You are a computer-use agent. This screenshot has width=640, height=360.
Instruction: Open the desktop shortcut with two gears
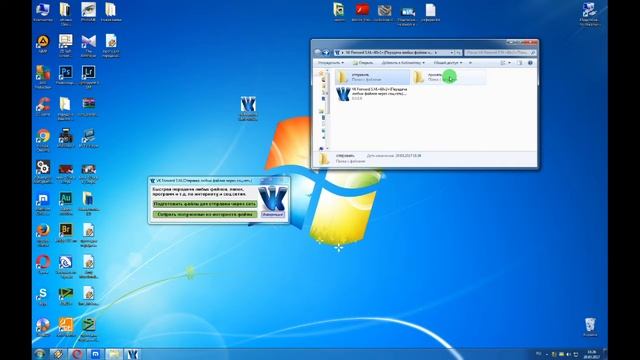[x=43, y=171]
